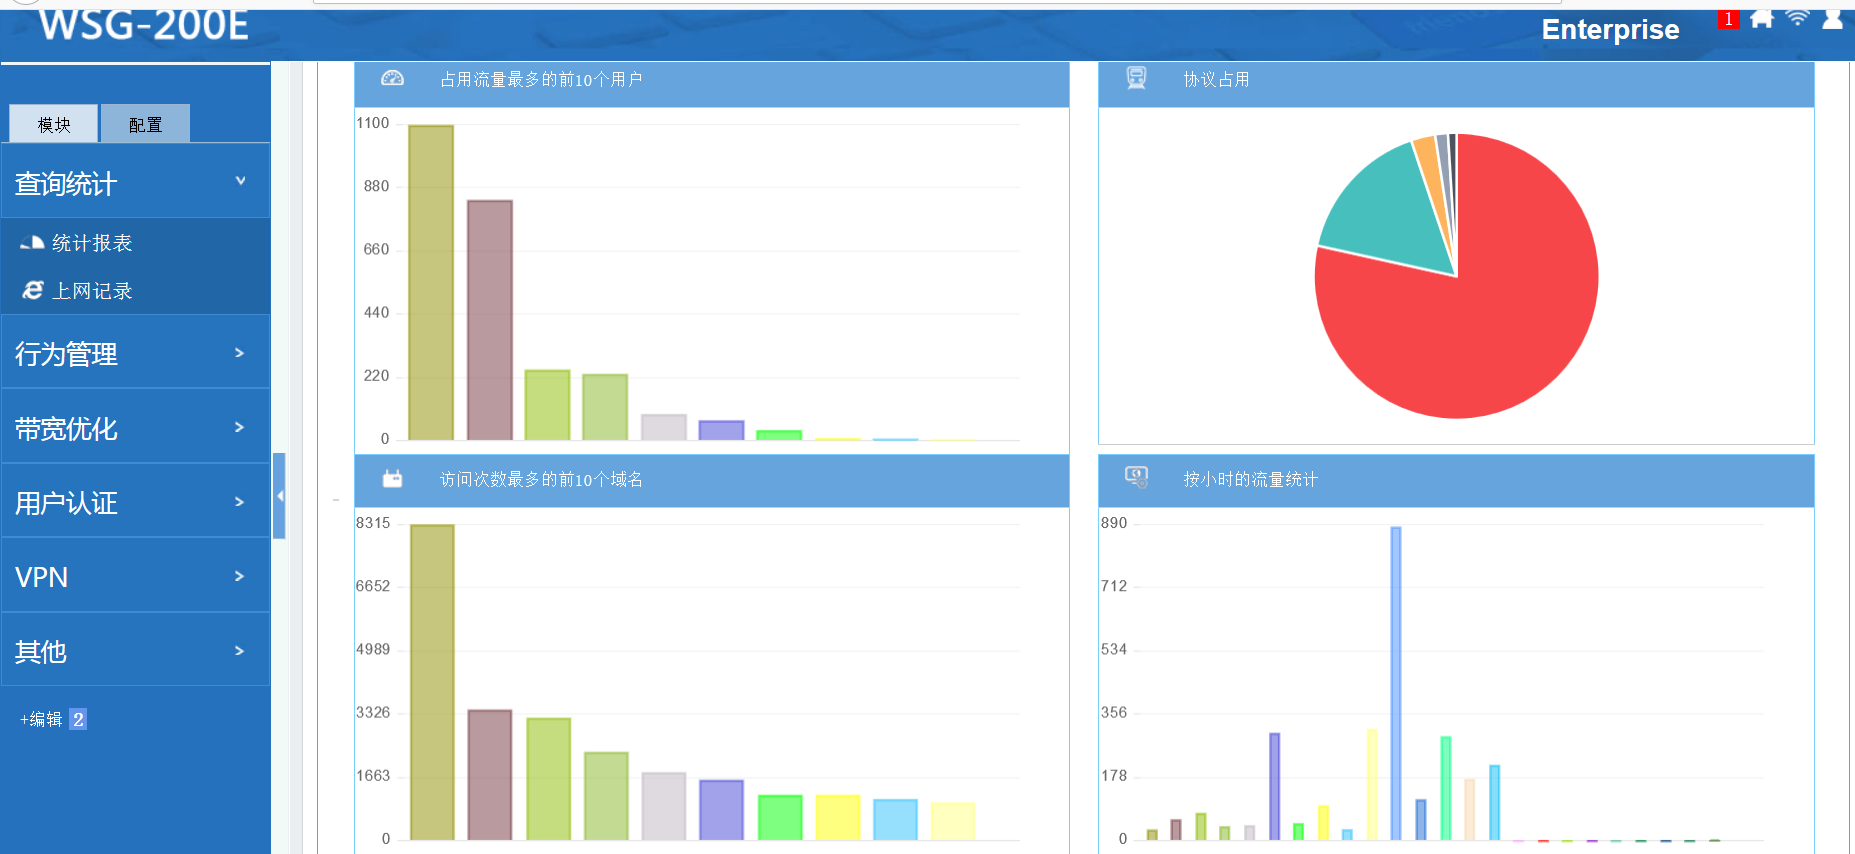The height and width of the screenshot is (854, 1855).
Task: Open 上网记录 in the sidebar
Action: click(x=91, y=291)
